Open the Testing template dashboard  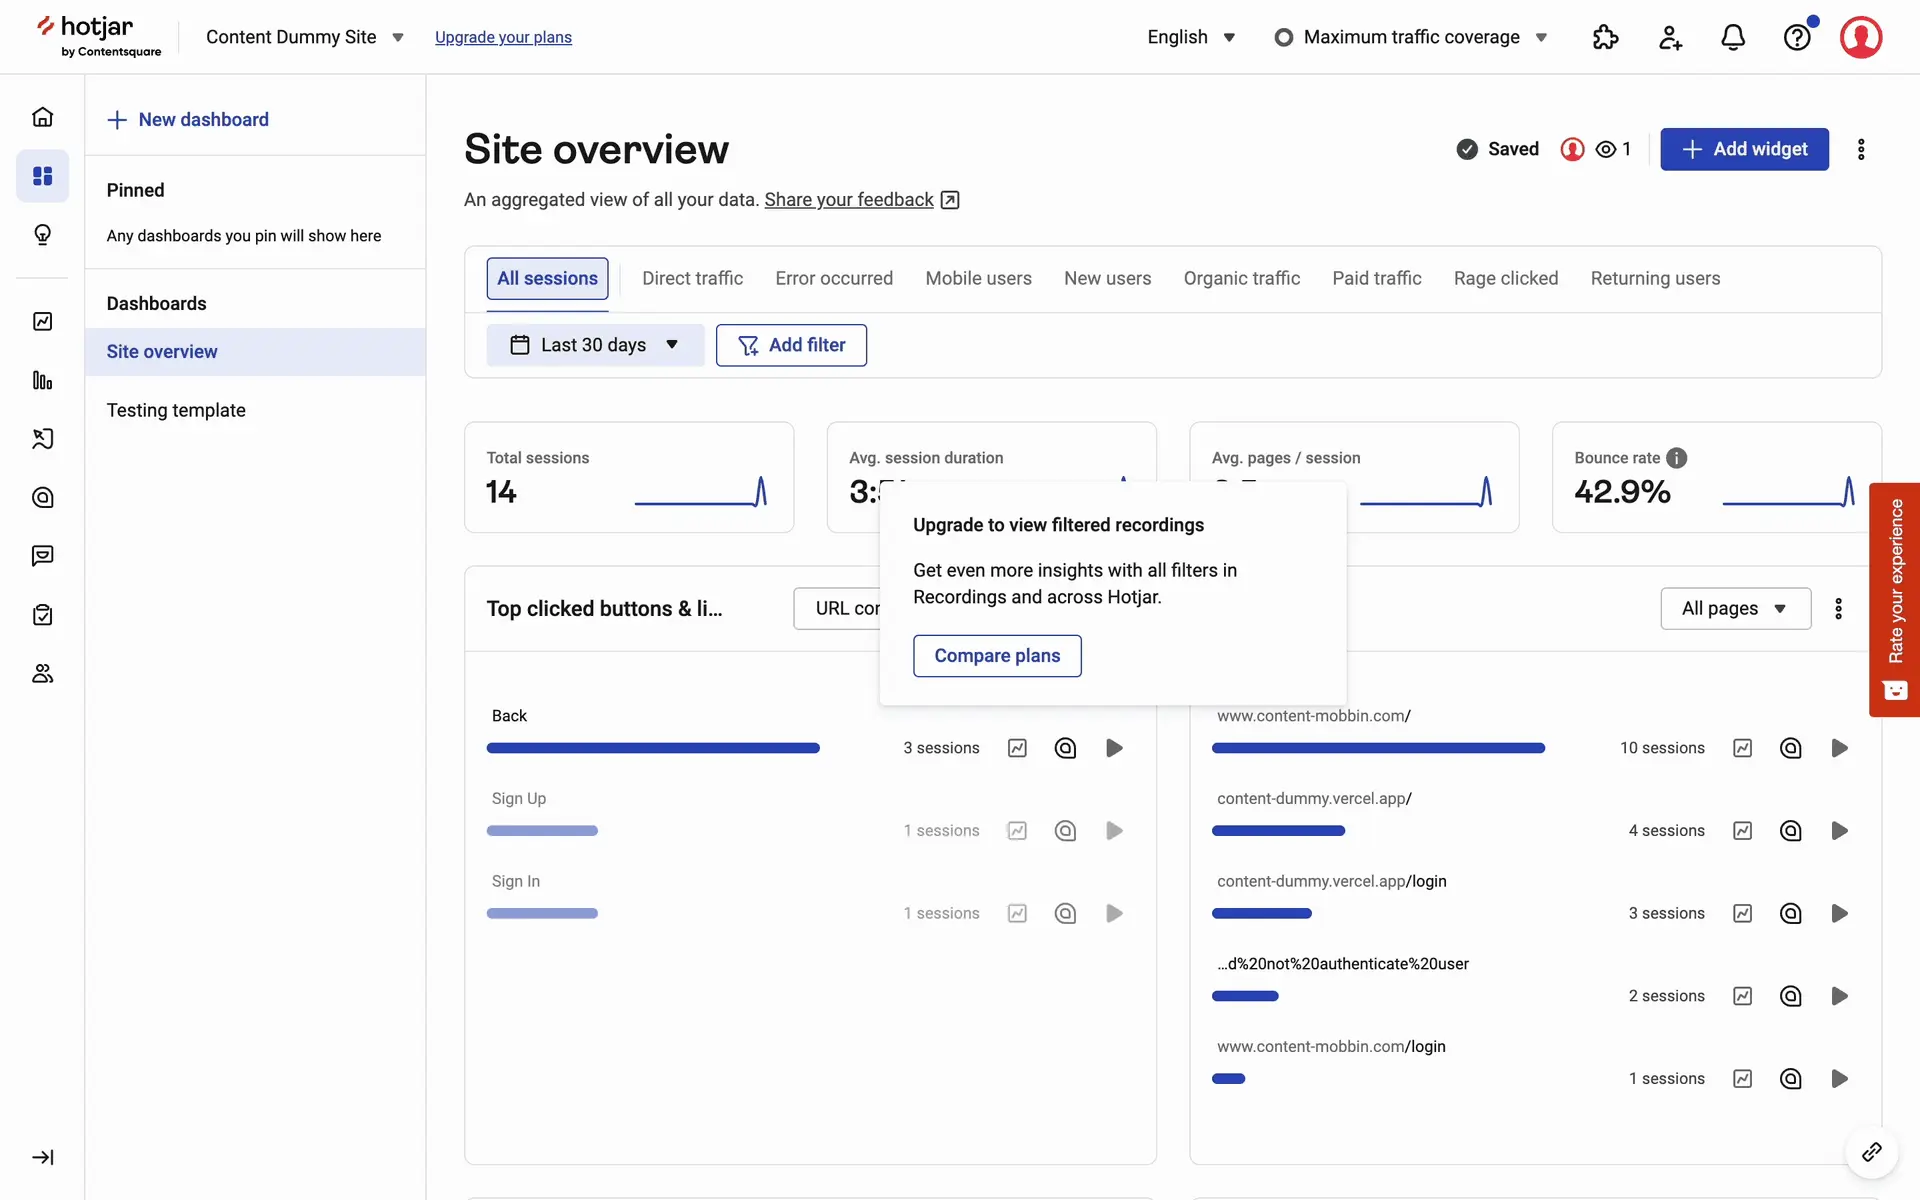[176, 410]
